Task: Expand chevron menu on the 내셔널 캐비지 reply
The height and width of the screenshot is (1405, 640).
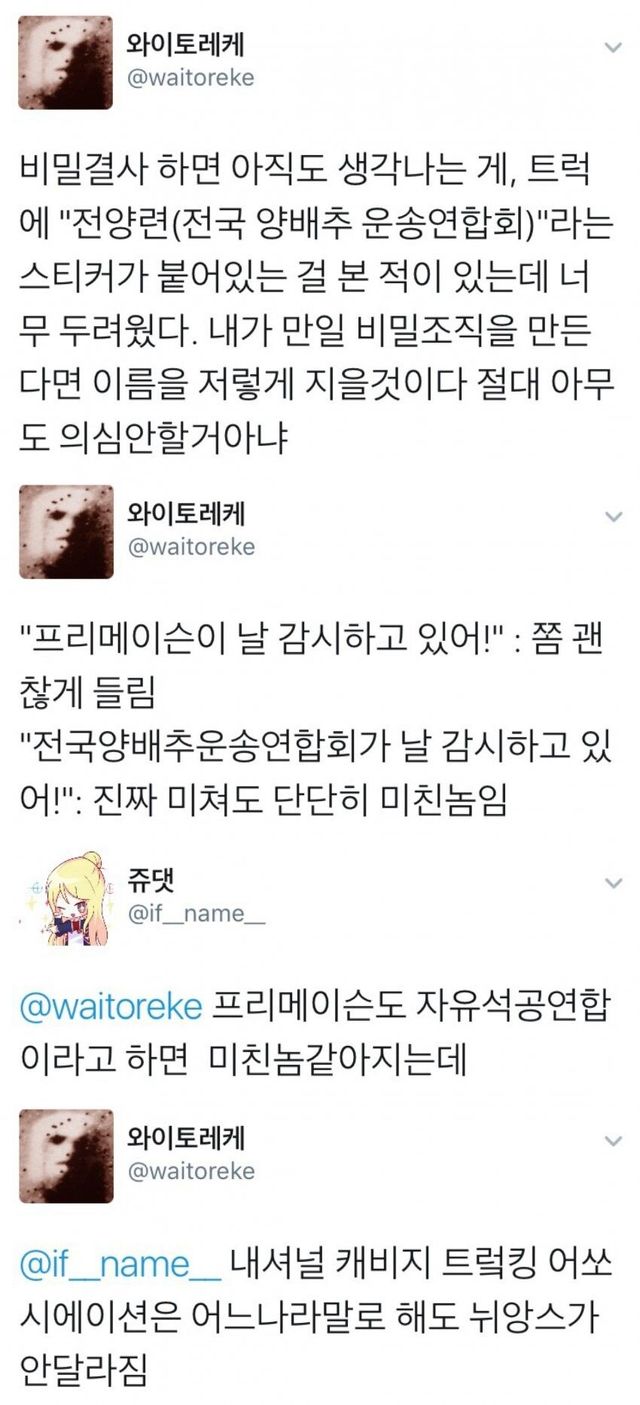Action: coord(614,1140)
